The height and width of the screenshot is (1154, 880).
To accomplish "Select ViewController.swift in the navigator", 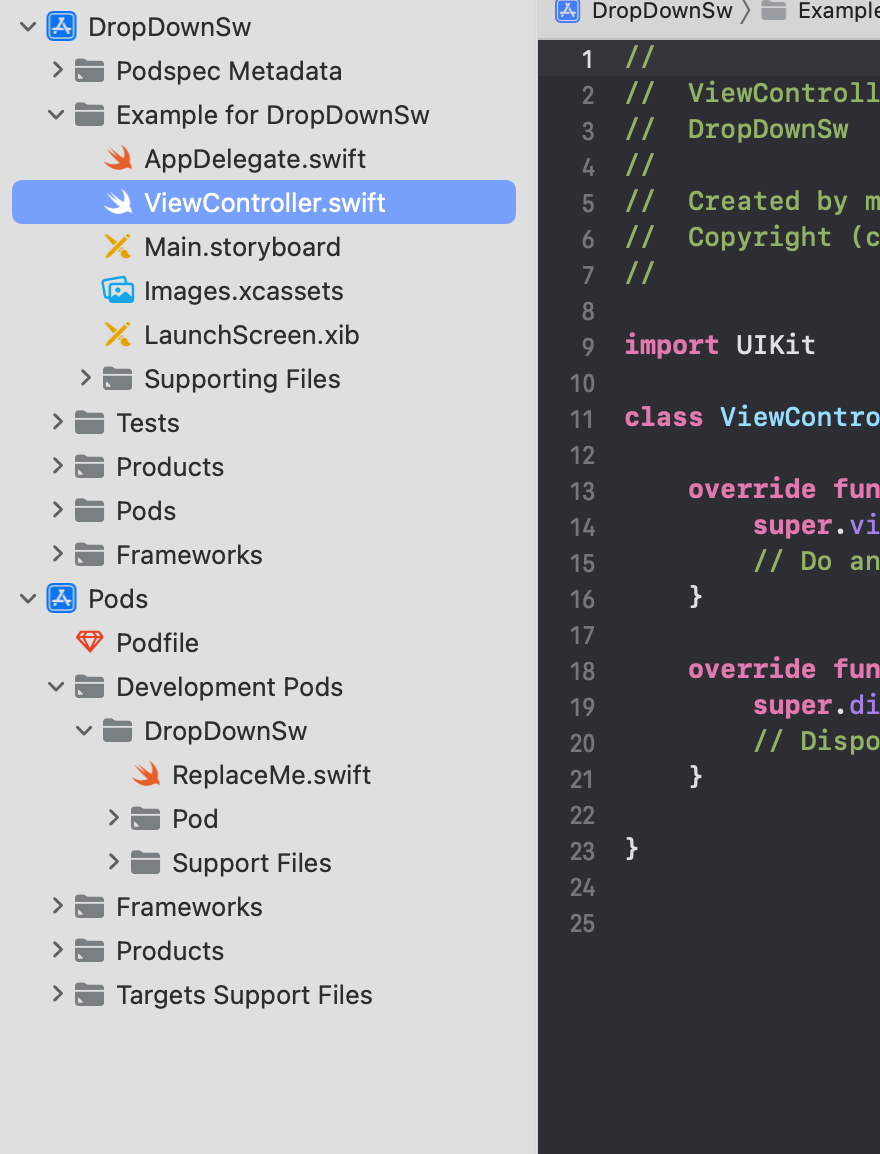I will click(x=263, y=202).
